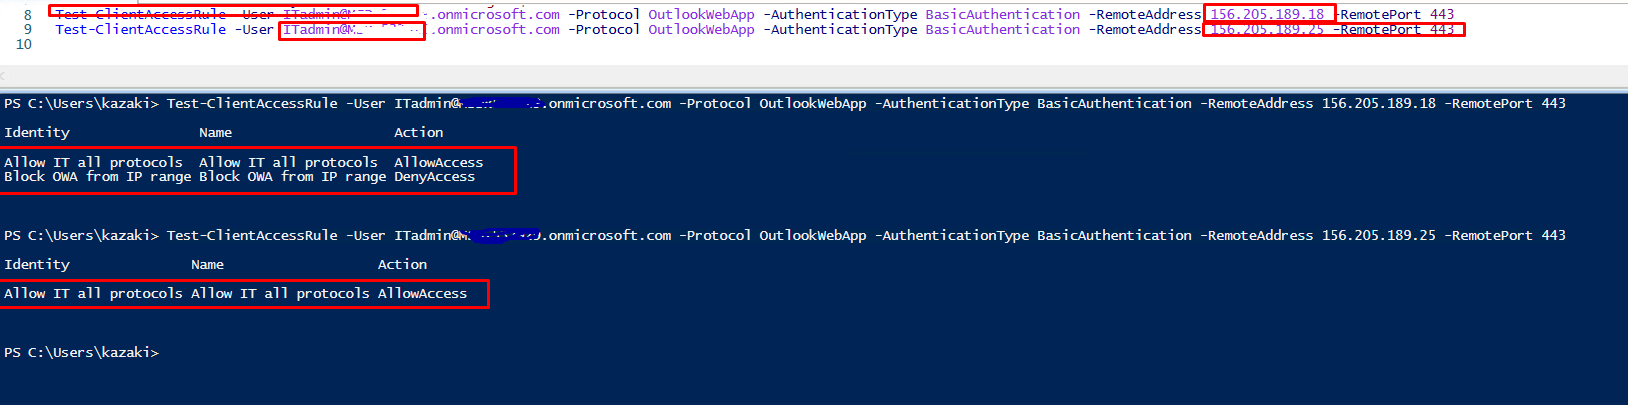Click the second Name column header in console
Screen dimensions: 1628x405
pos(207,264)
